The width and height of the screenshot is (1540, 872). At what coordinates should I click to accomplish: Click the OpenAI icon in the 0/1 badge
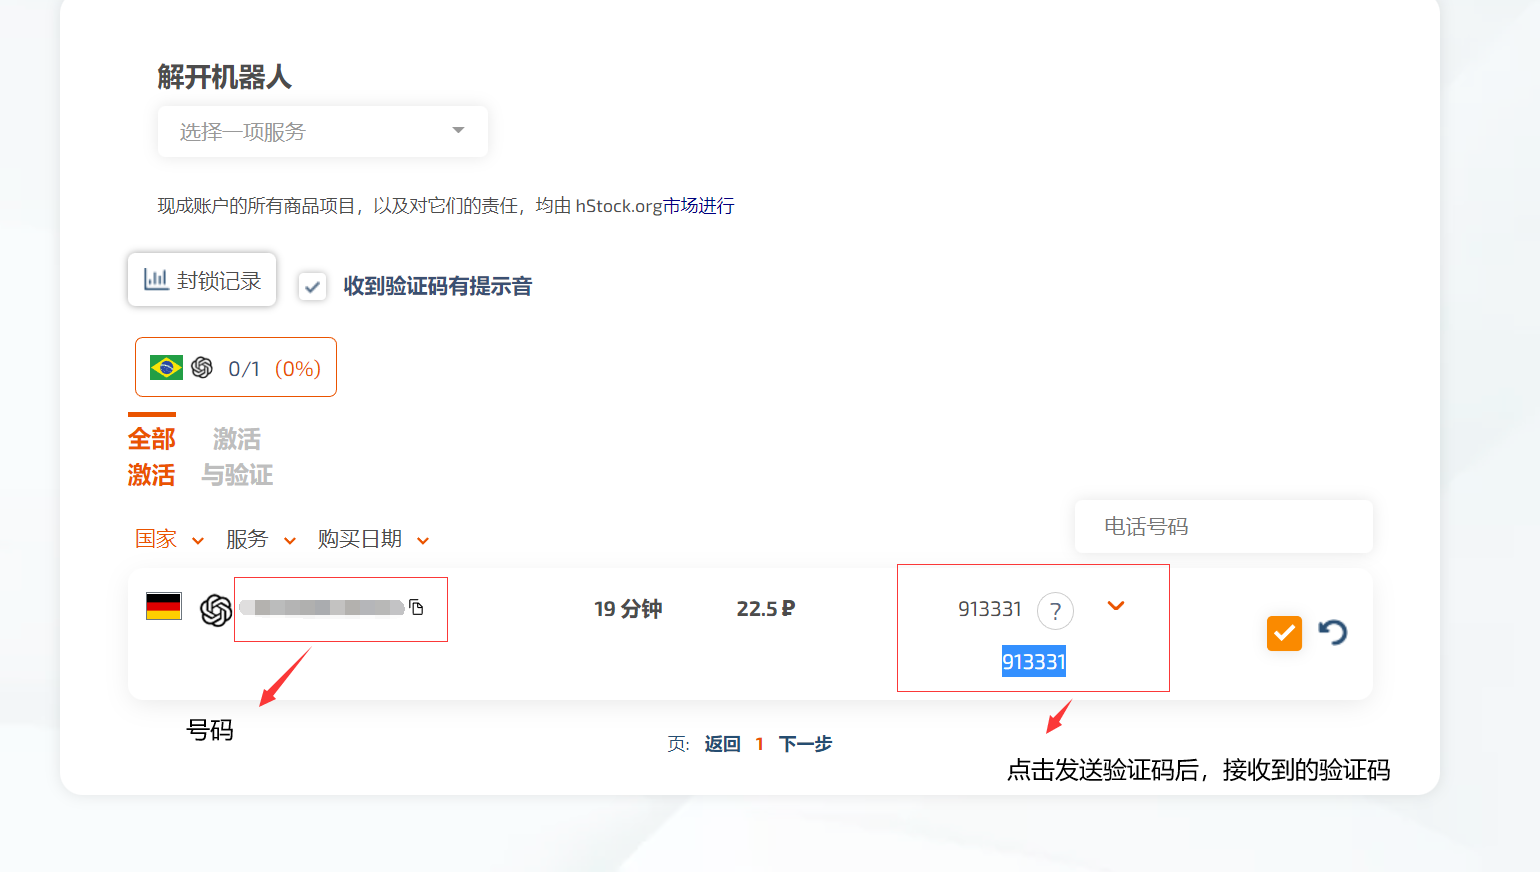pos(202,368)
